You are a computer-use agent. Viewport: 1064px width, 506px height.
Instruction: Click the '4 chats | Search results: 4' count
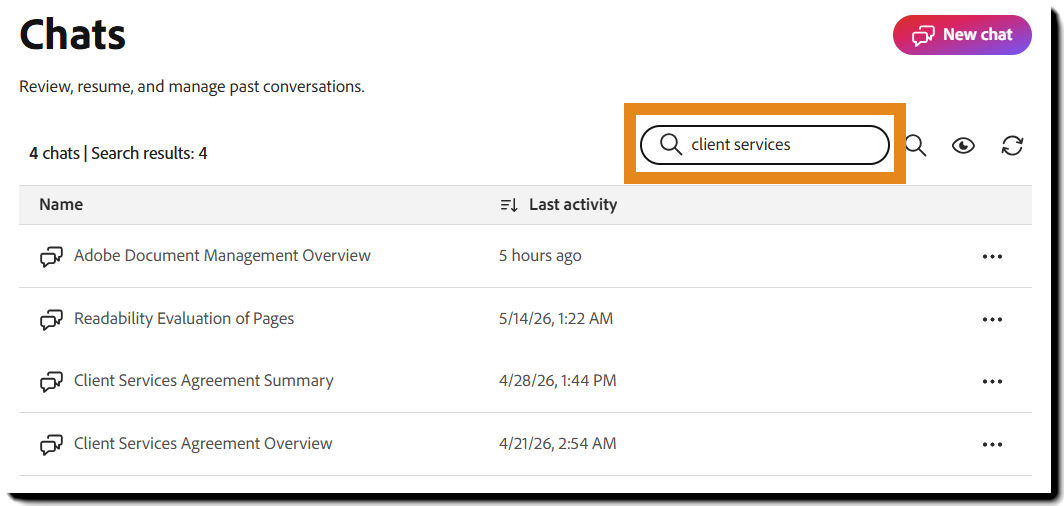click(118, 153)
